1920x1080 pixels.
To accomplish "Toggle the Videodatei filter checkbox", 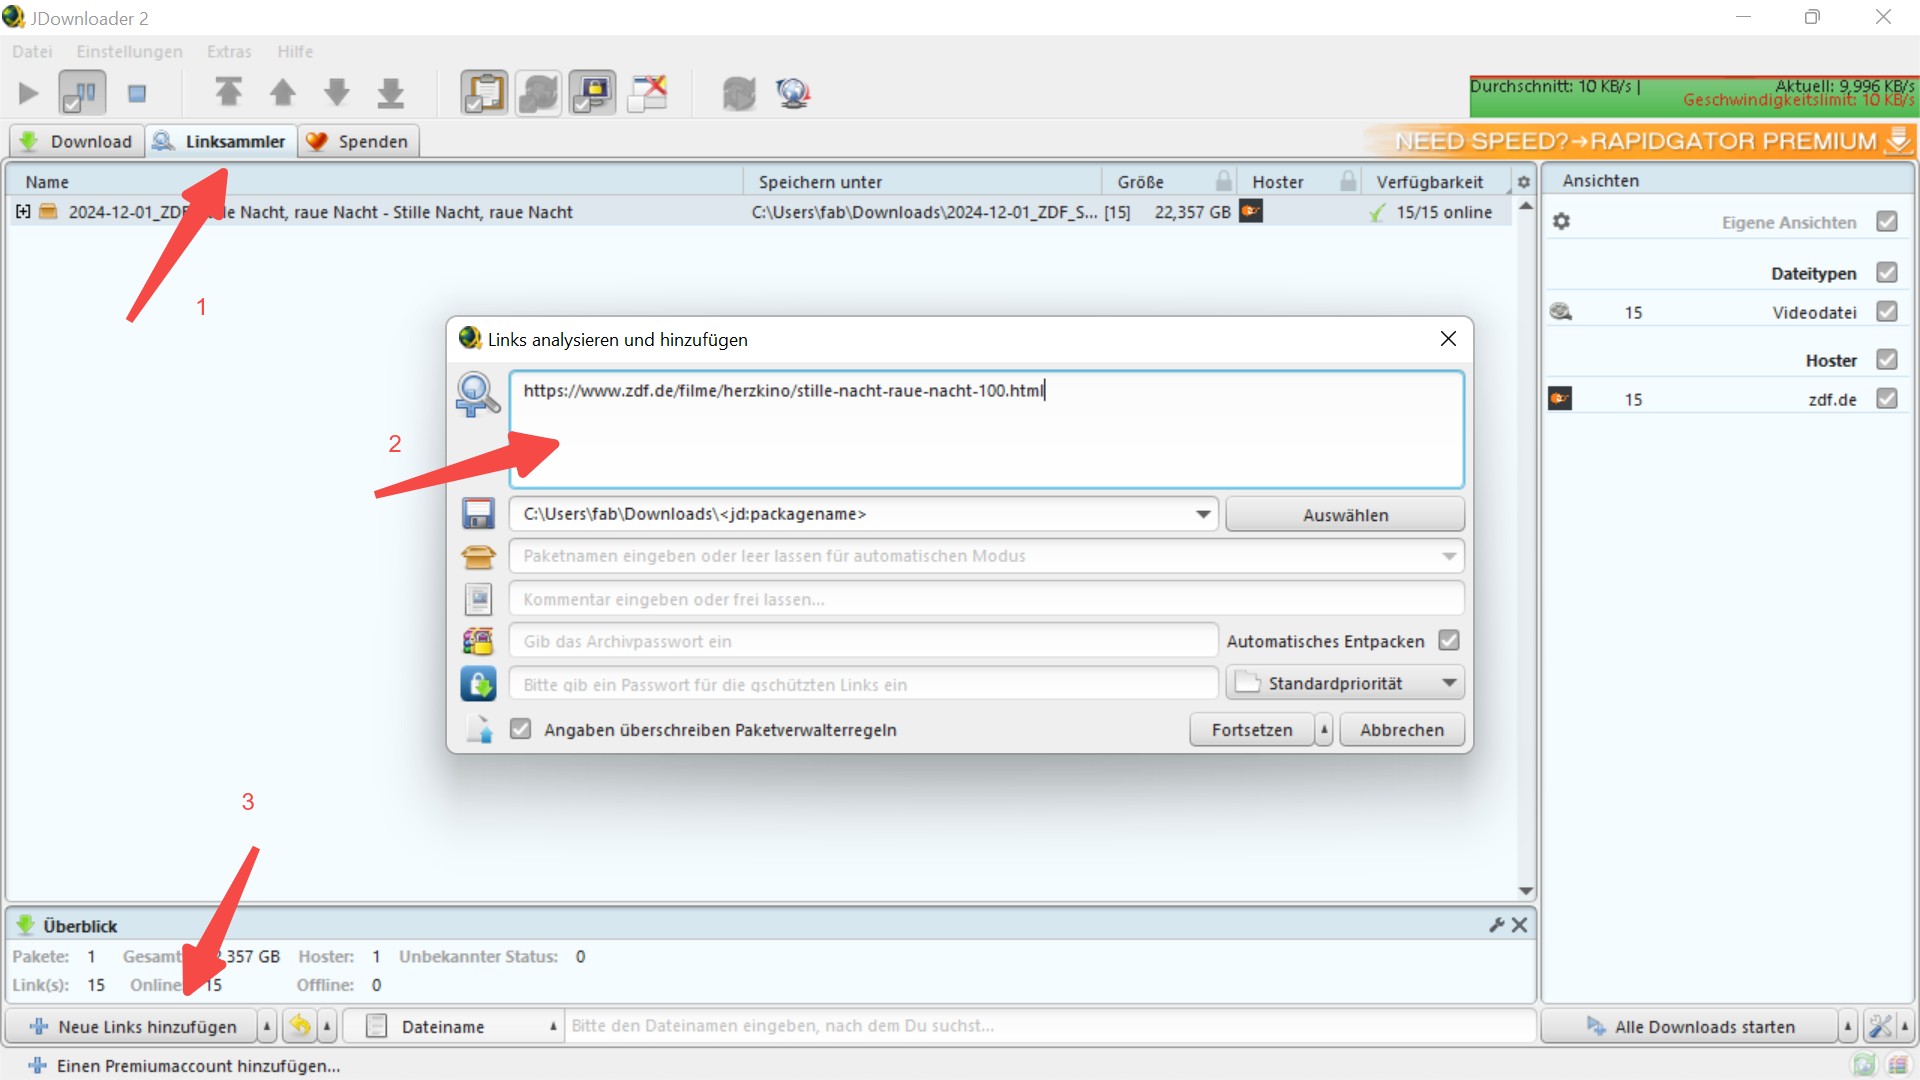I will point(1887,311).
